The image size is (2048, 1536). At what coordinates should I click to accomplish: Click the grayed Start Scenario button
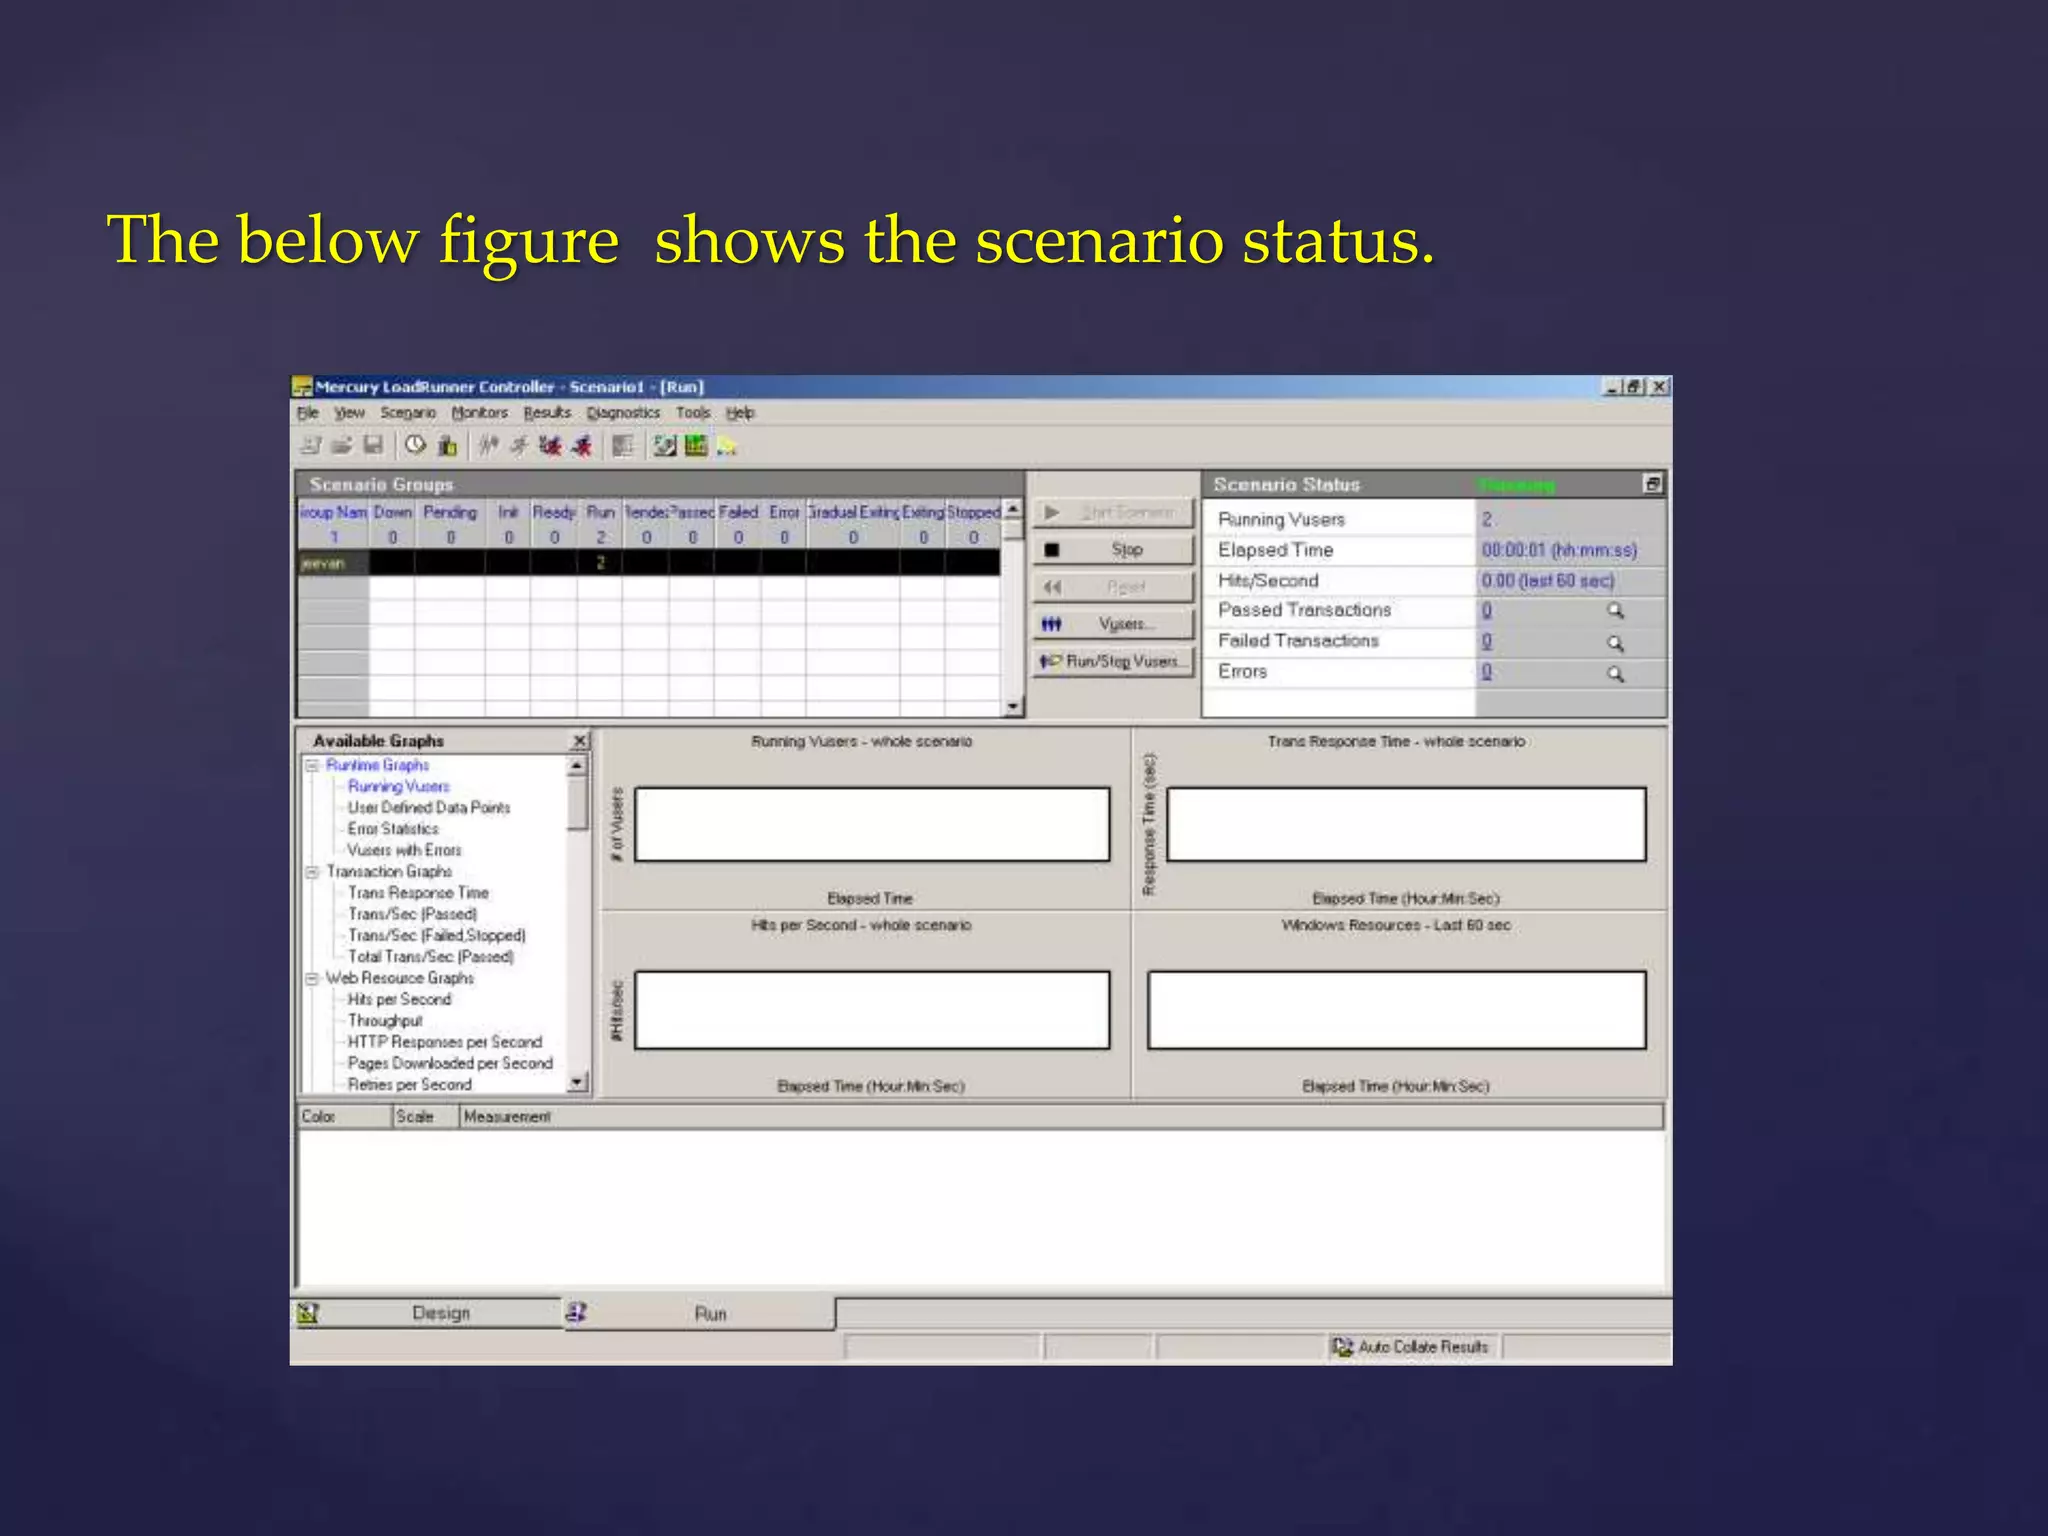pos(1113,512)
